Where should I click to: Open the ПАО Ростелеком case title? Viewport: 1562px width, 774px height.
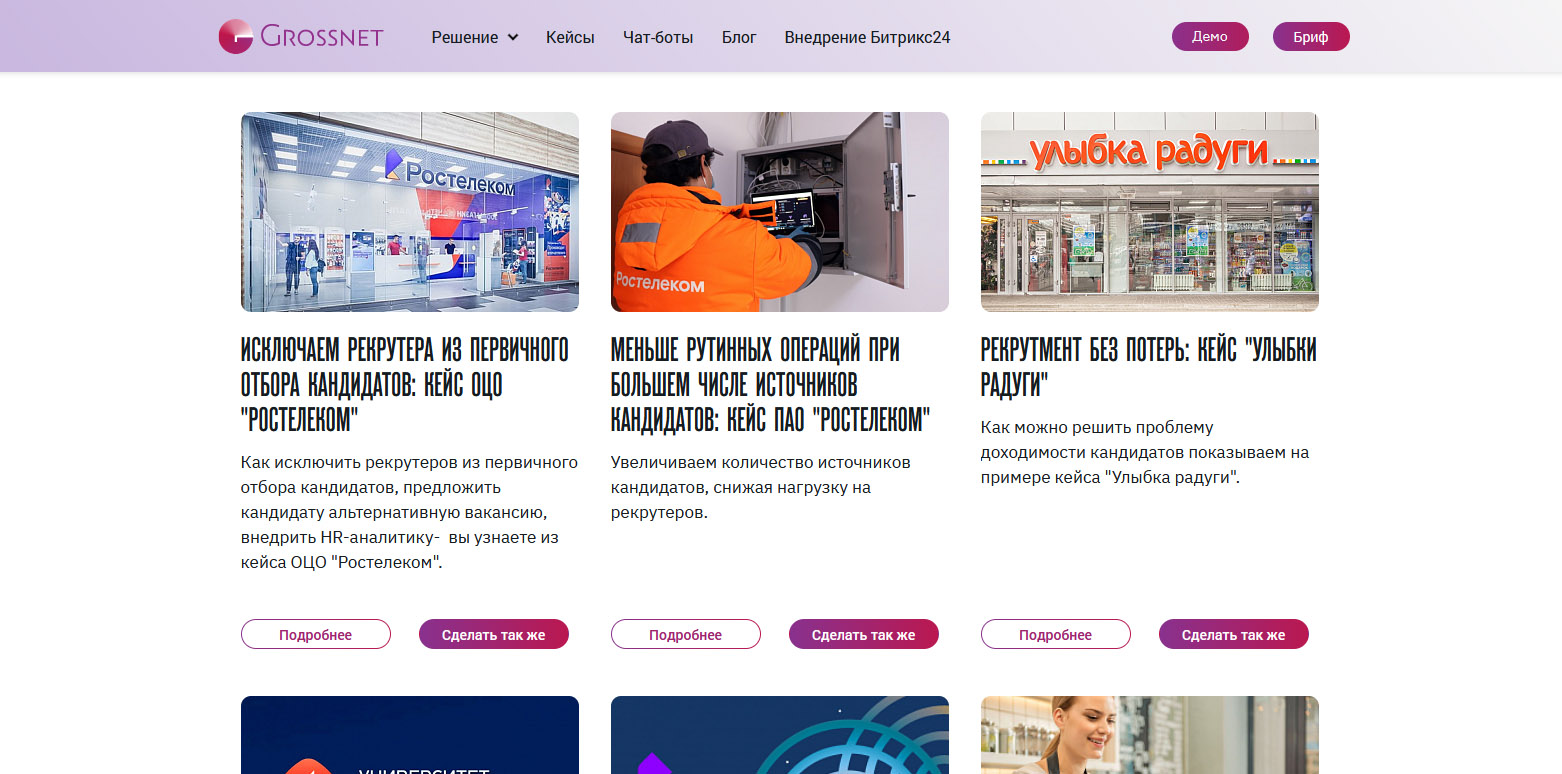click(771, 385)
